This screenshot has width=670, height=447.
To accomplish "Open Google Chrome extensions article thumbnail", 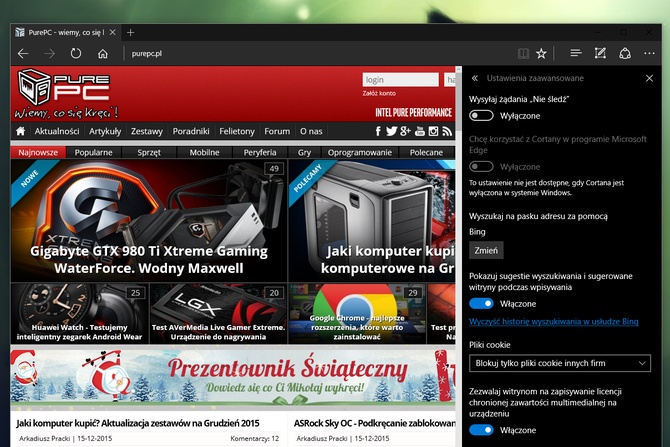I will tap(357, 313).
